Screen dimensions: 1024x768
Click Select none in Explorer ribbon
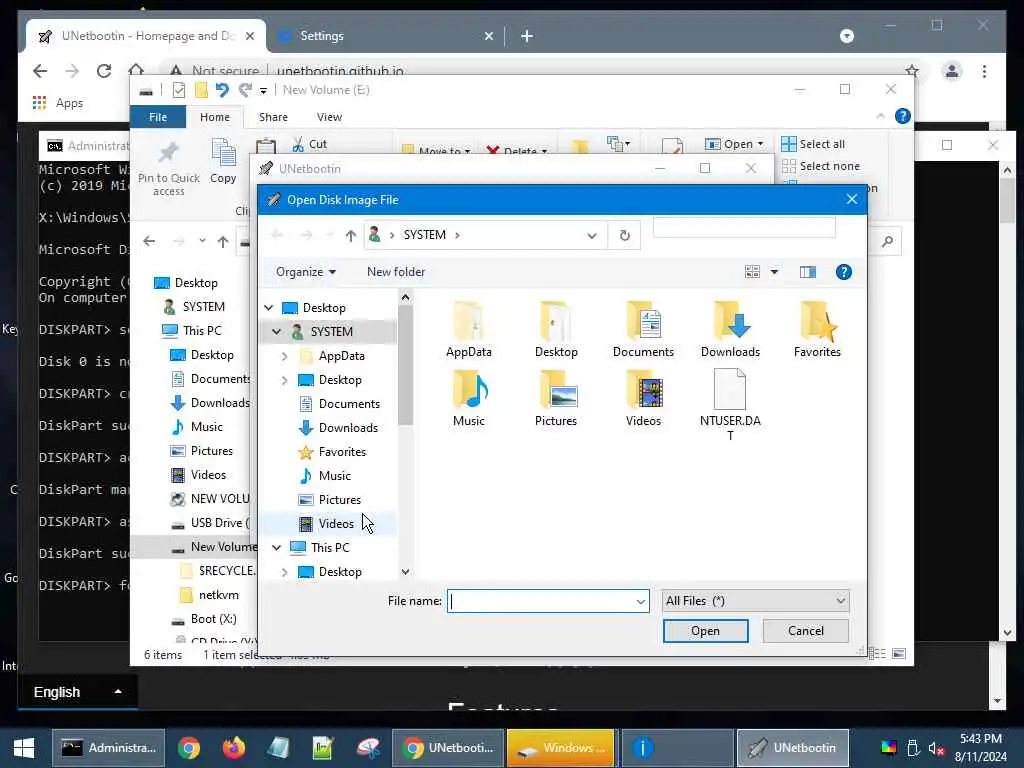click(x=821, y=166)
